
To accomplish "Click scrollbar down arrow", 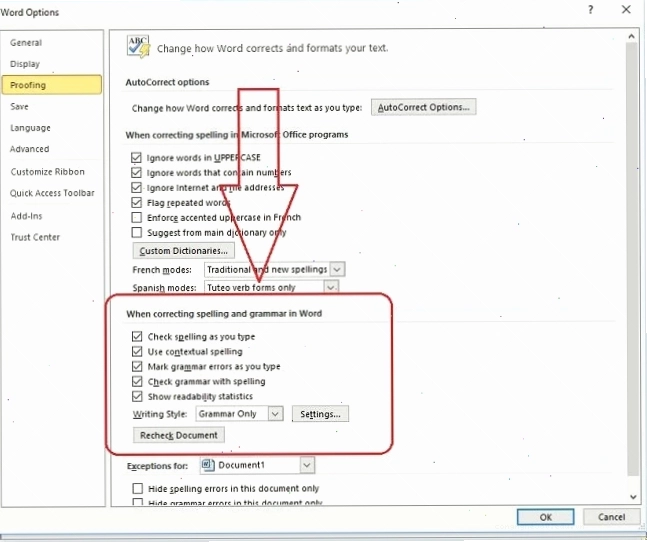I will point(633,497).
